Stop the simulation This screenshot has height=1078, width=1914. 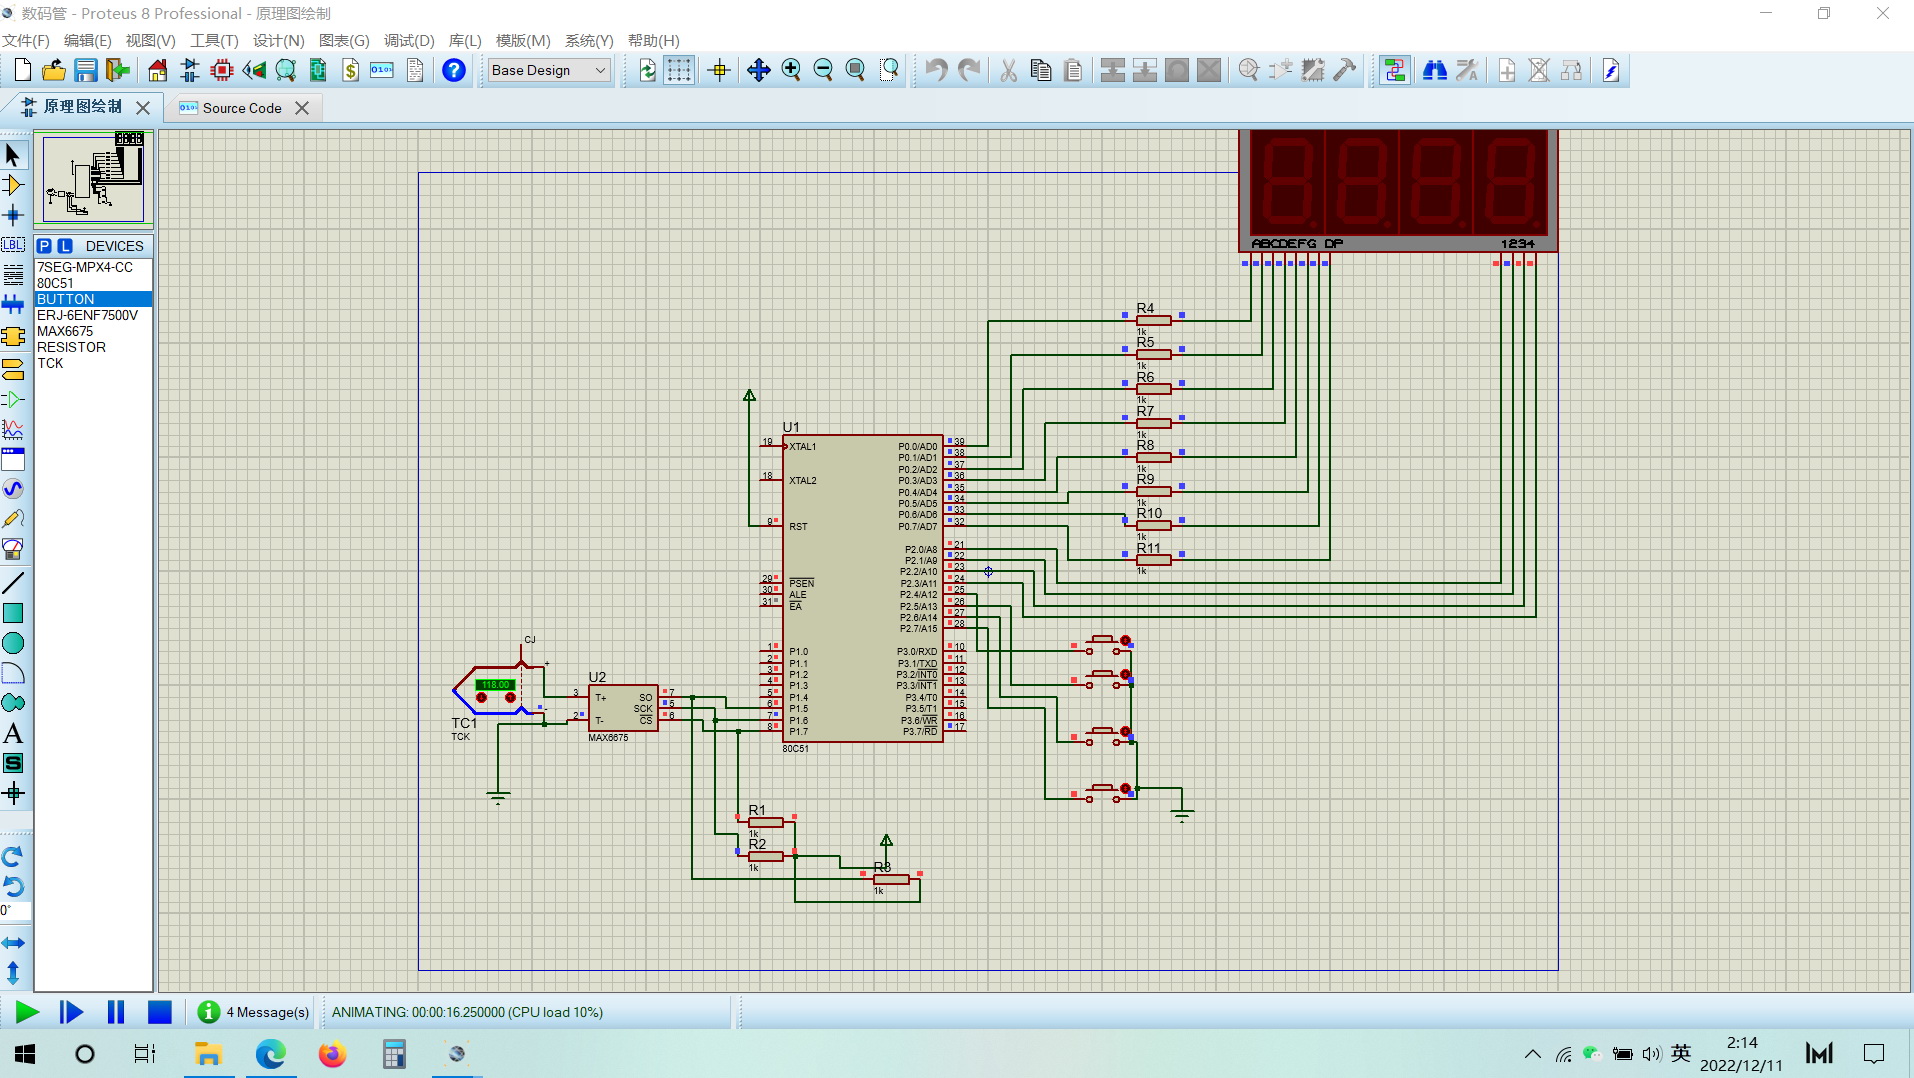(159, 1012)
